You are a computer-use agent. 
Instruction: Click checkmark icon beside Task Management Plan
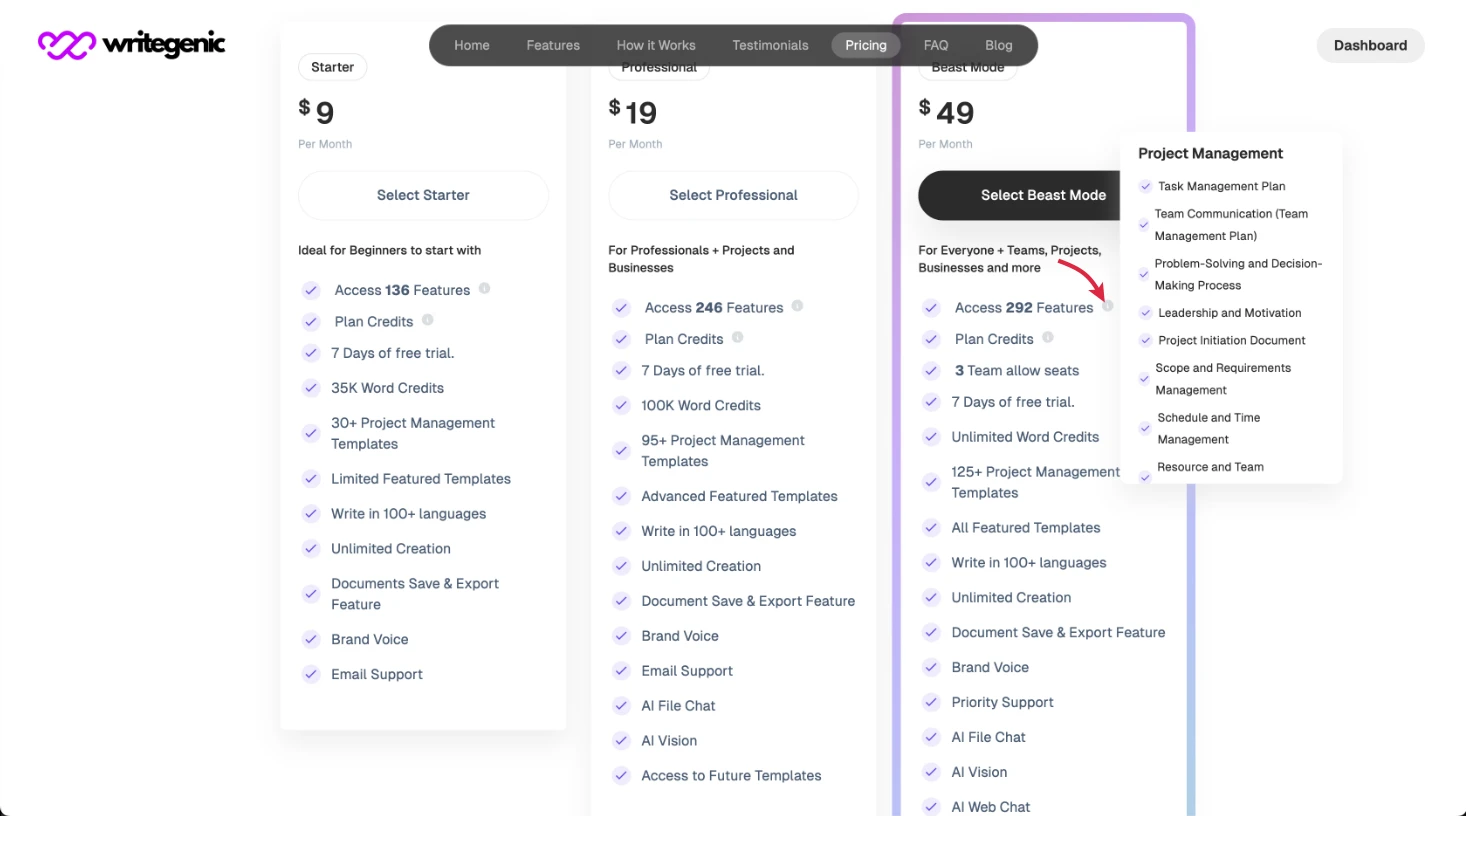(1145, 186)
